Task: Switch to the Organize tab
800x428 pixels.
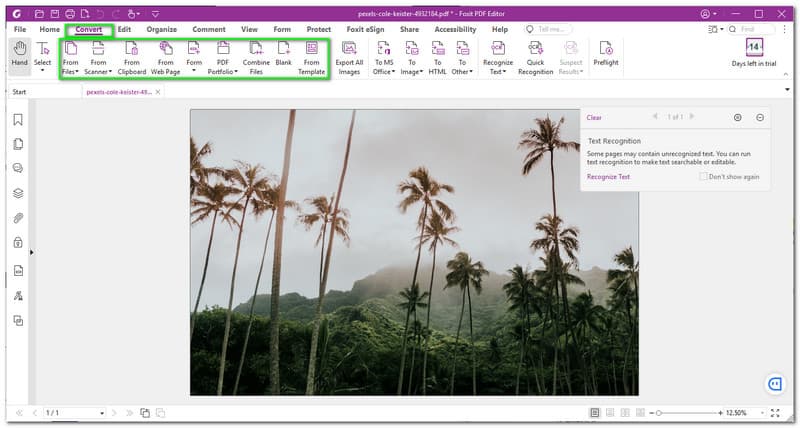Action: pyautogui.click(x=161, y=30)
